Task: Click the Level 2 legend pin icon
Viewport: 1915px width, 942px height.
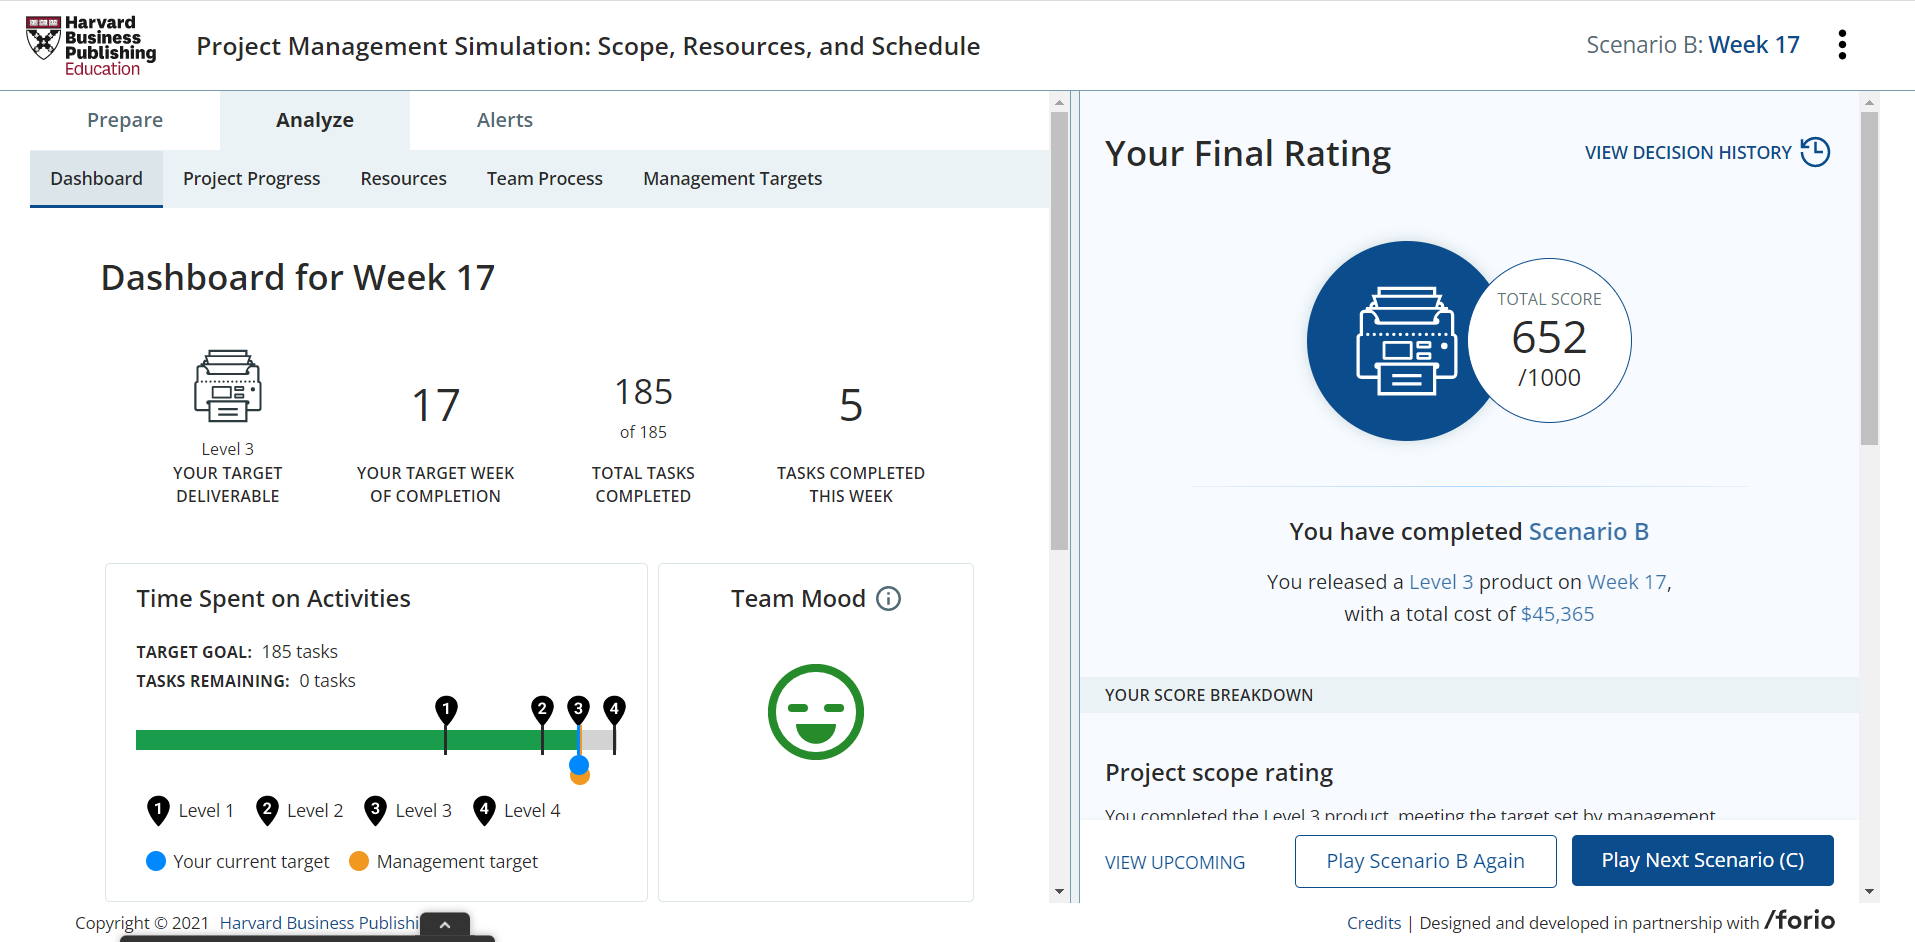Action: tap(267, 811)
